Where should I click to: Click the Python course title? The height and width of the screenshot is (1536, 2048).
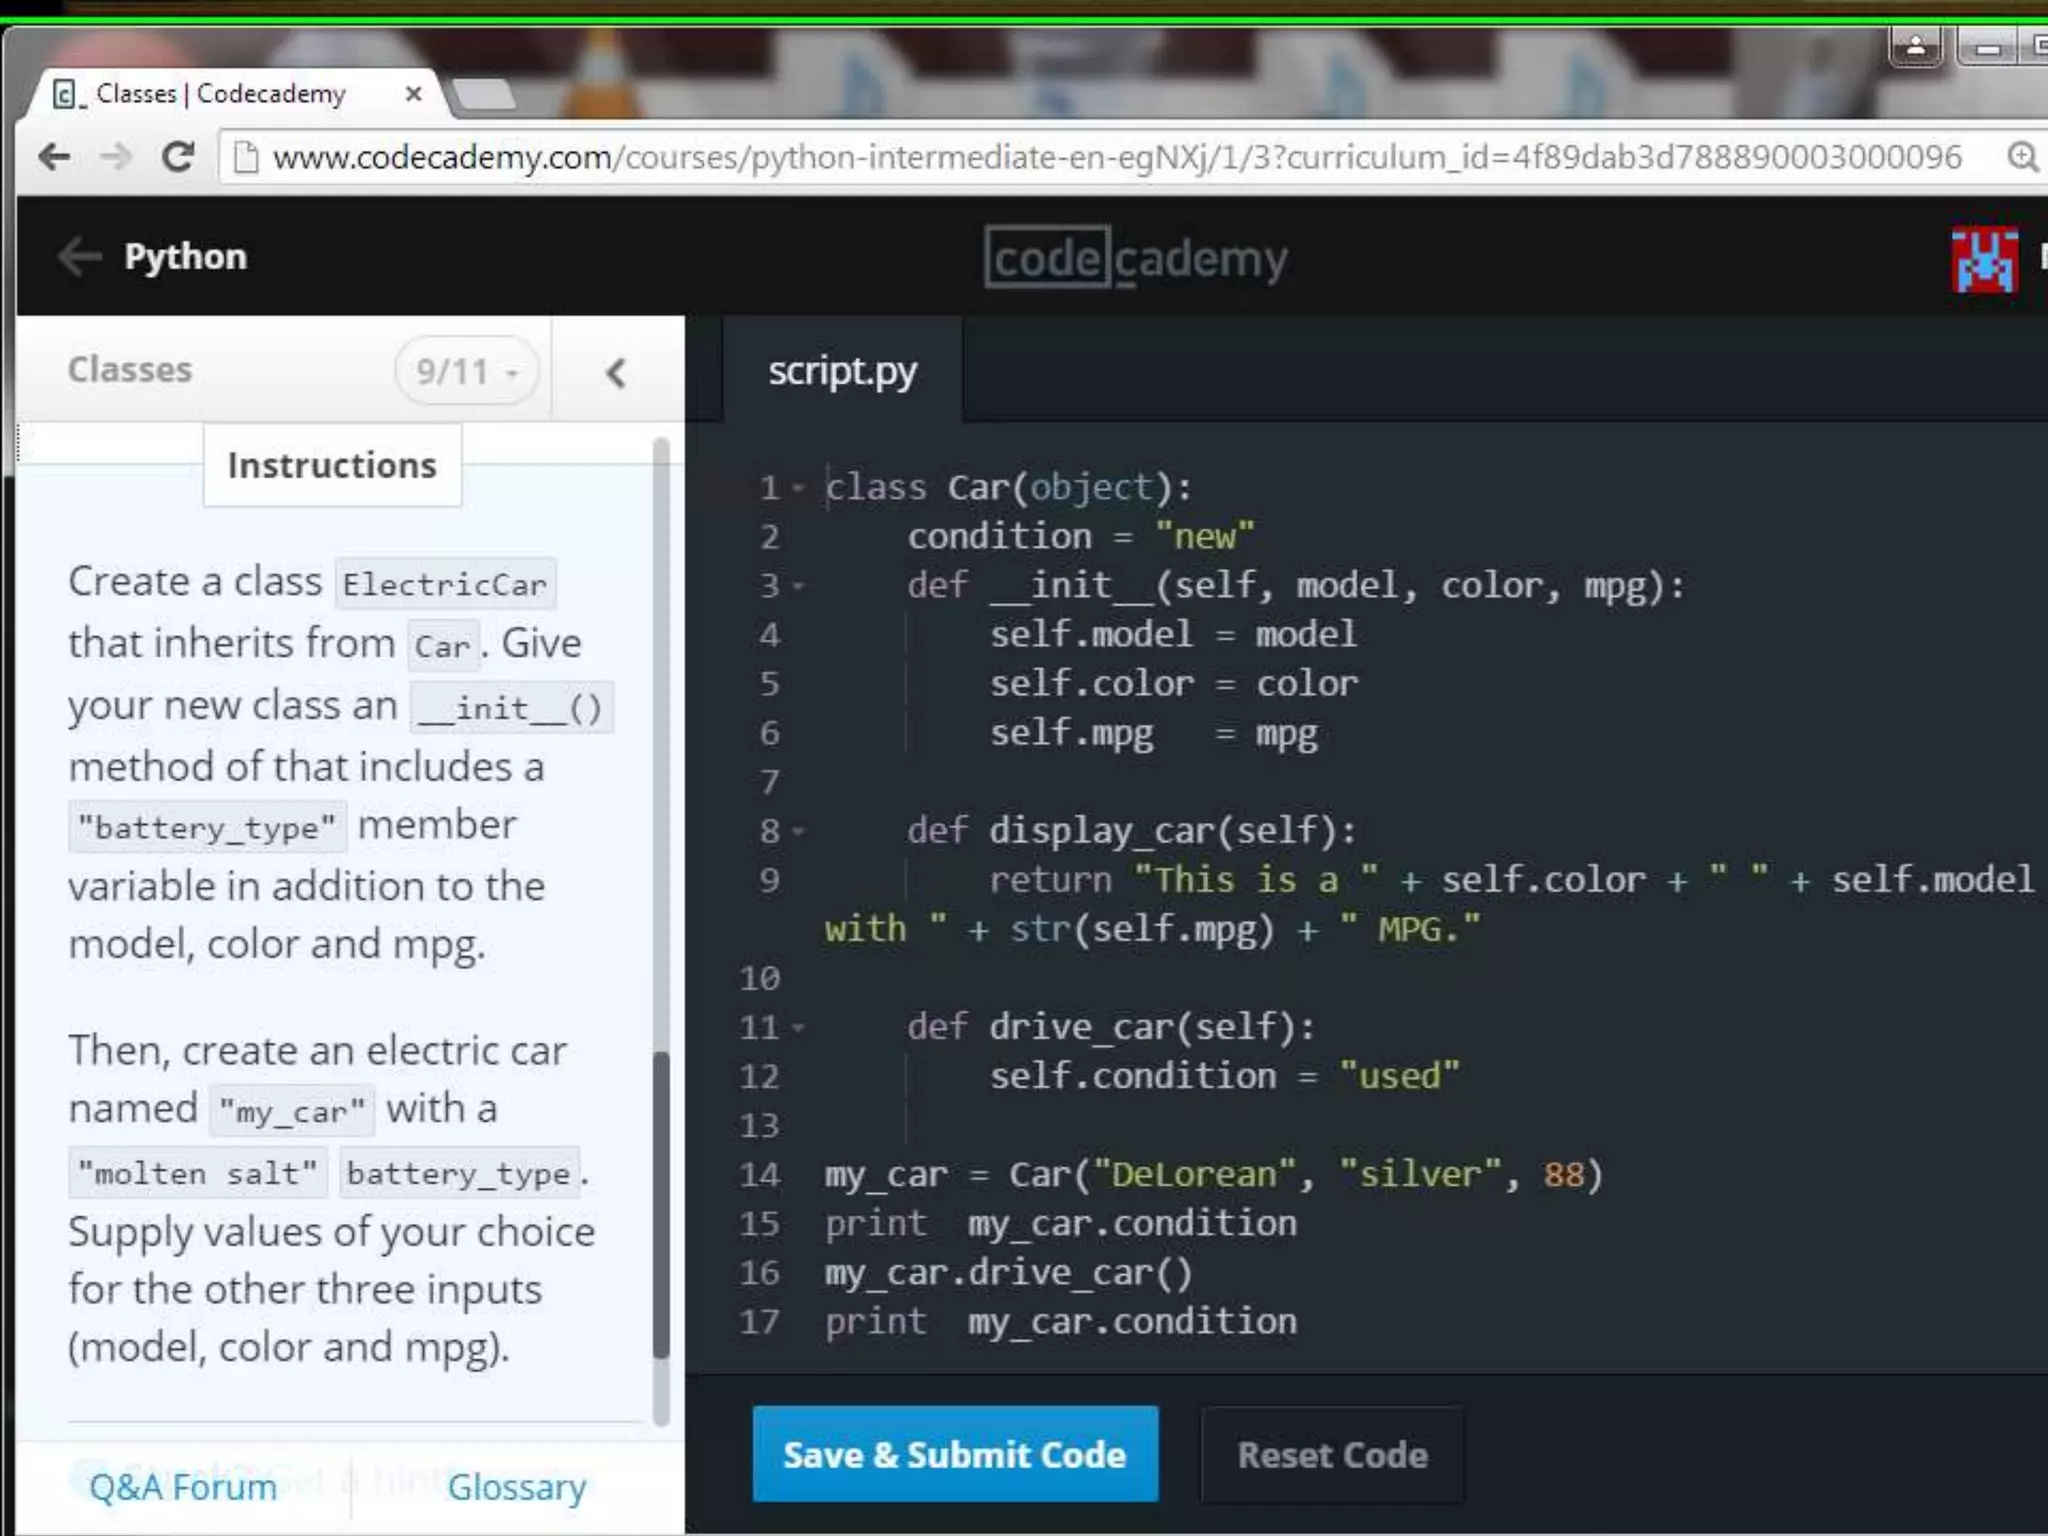[185, 257]
